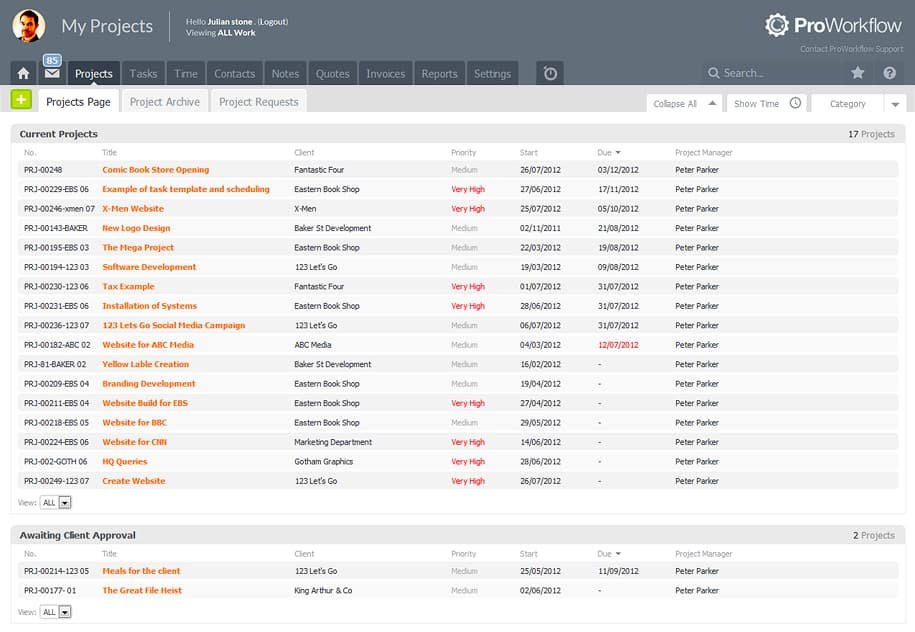
Task: Click the Priority header in Current Projects
Action: pos(463,153)
